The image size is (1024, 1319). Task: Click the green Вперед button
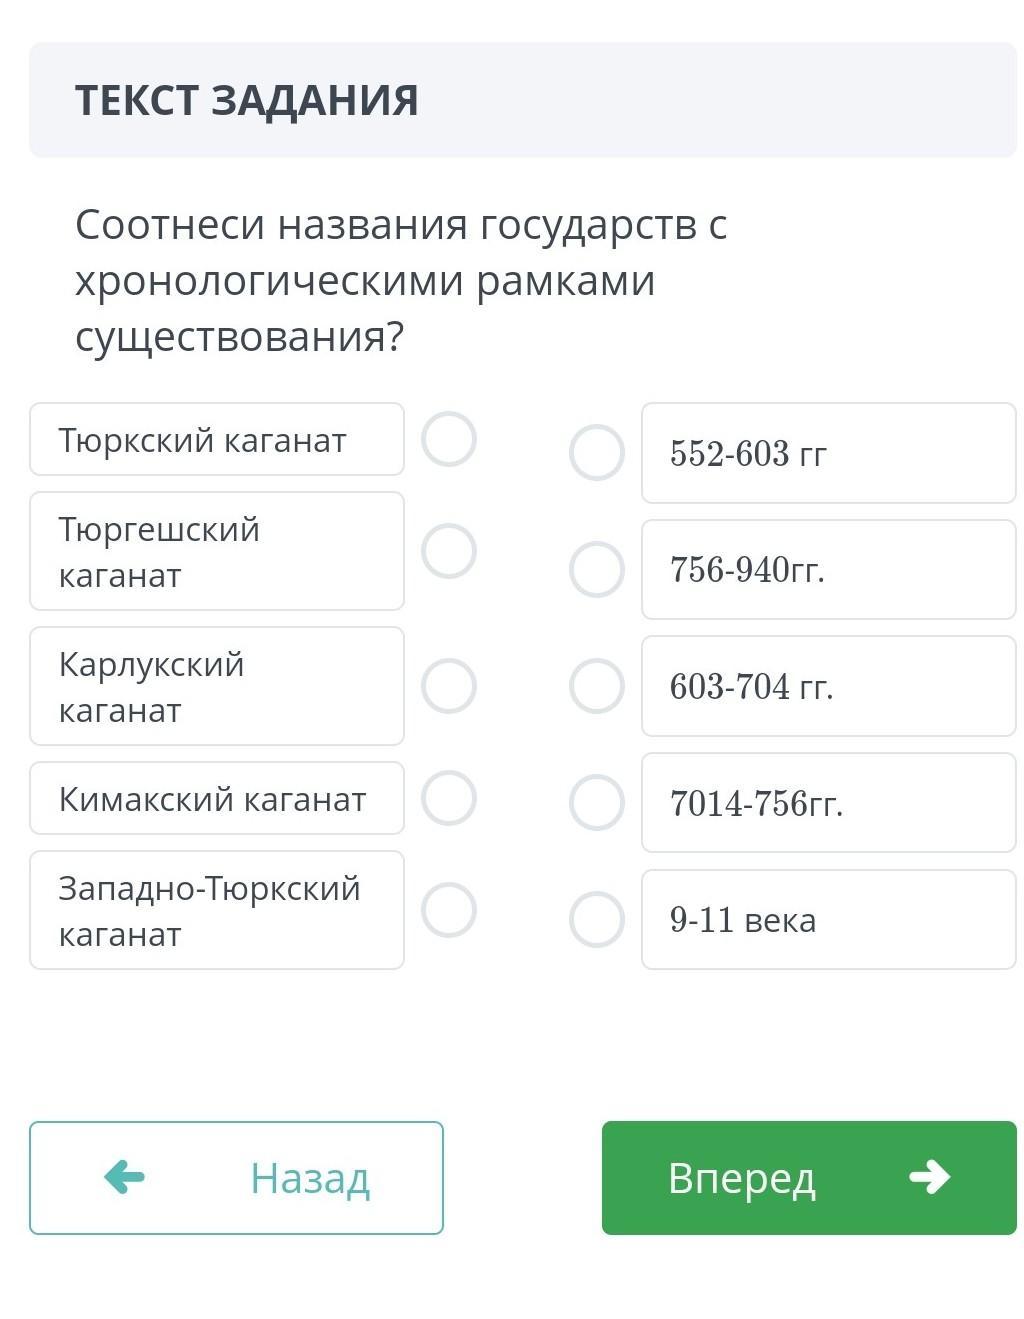coord(808,1177)
